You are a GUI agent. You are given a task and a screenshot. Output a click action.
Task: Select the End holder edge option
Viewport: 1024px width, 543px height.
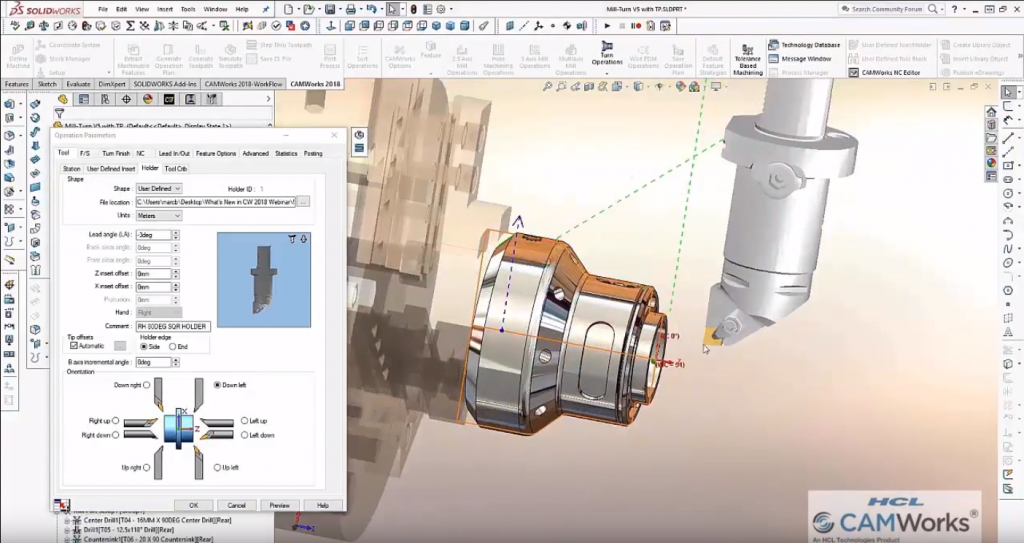[x=173, y=346]
